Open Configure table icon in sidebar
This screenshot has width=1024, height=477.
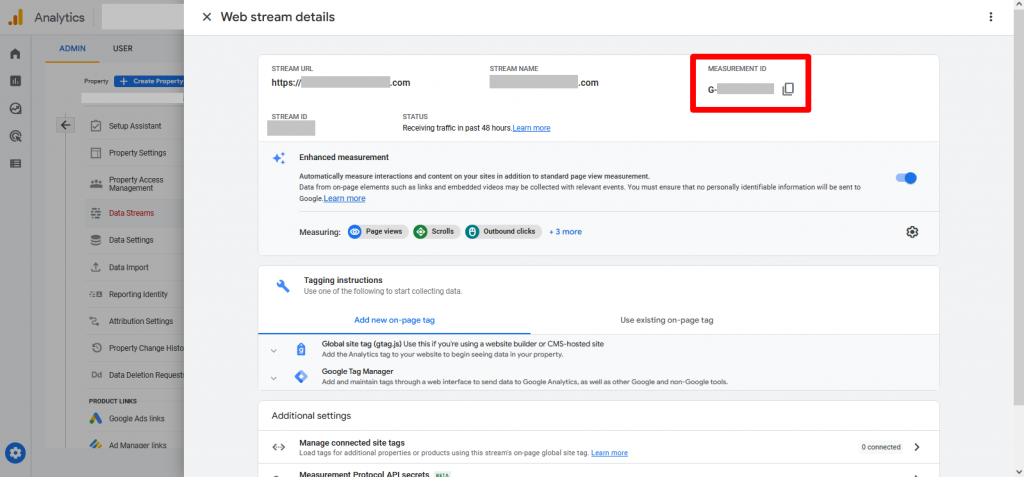point(15,164)
